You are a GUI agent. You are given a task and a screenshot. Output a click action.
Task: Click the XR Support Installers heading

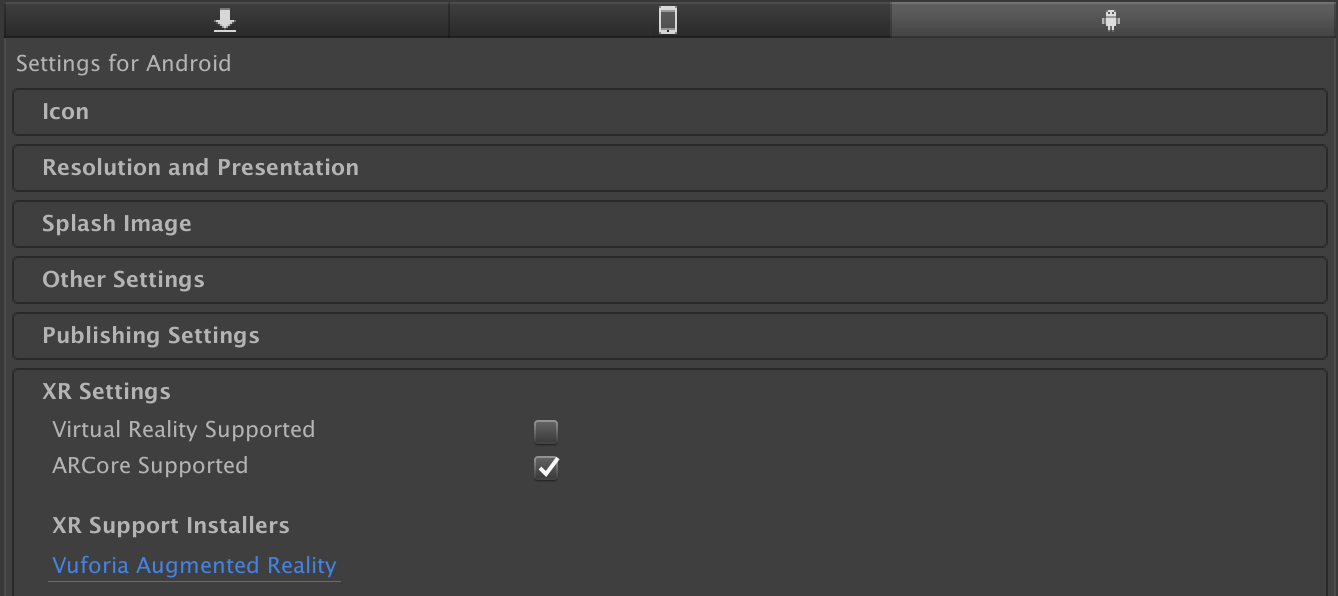pos(171,525)
